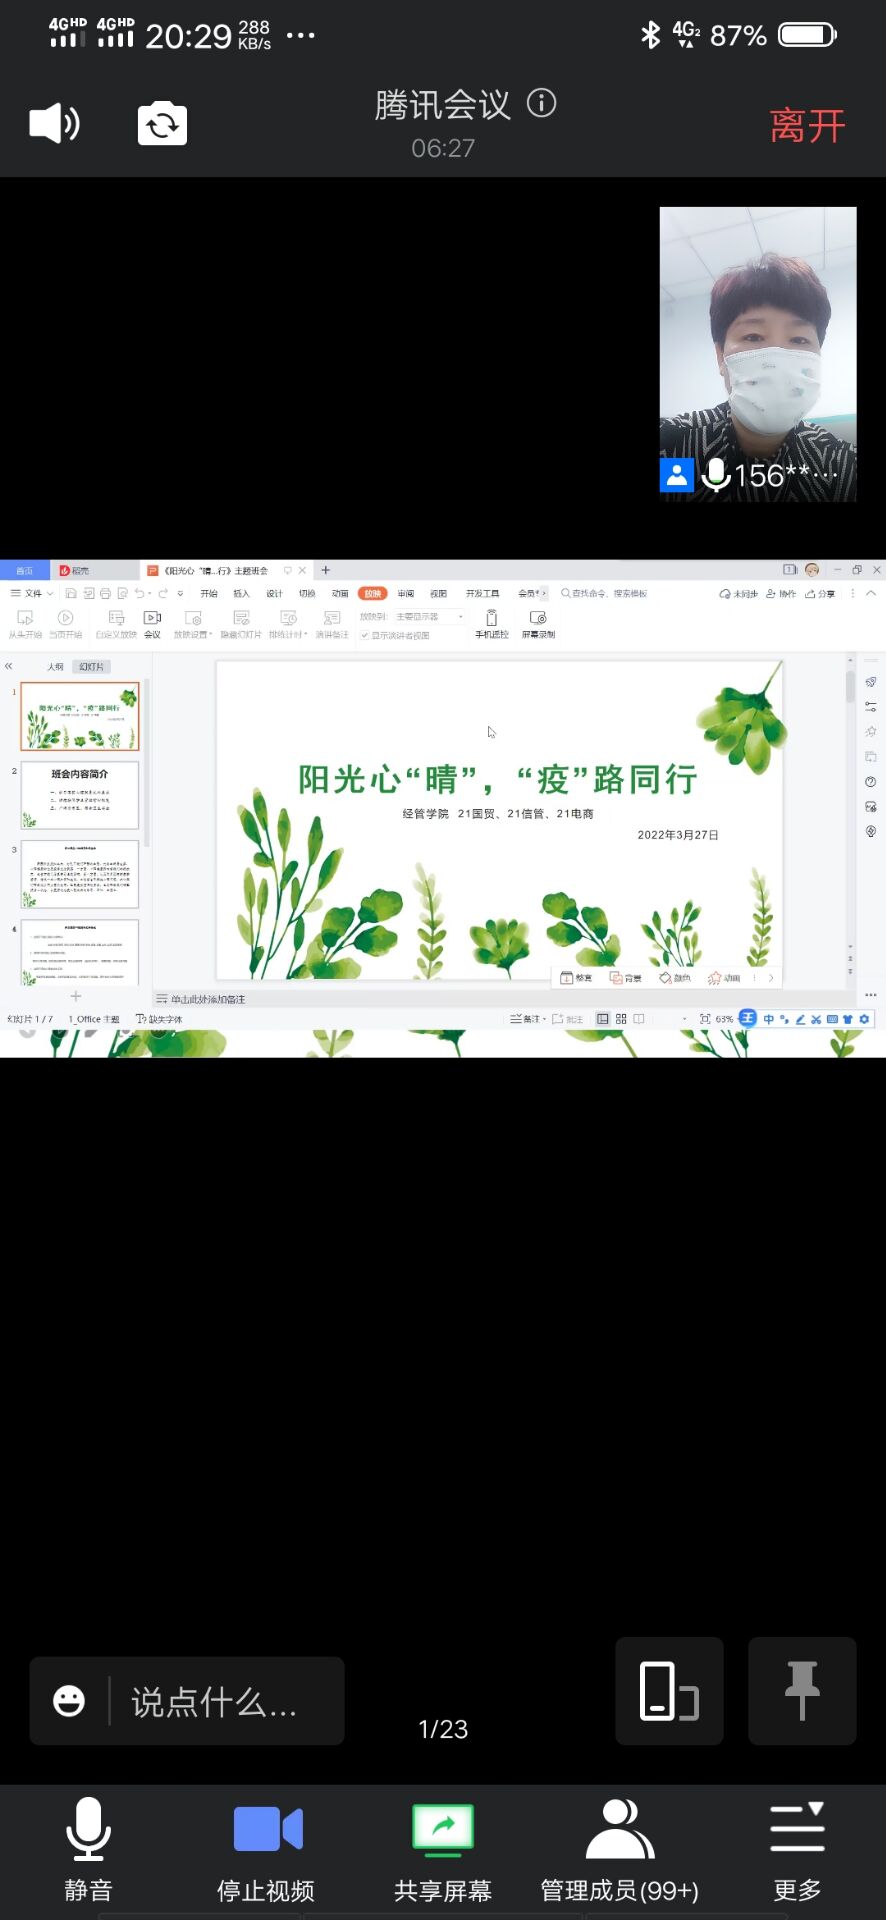Click 隐藏幻灯片 hide slide icon
886x1920 pixels.
(241, 624)
